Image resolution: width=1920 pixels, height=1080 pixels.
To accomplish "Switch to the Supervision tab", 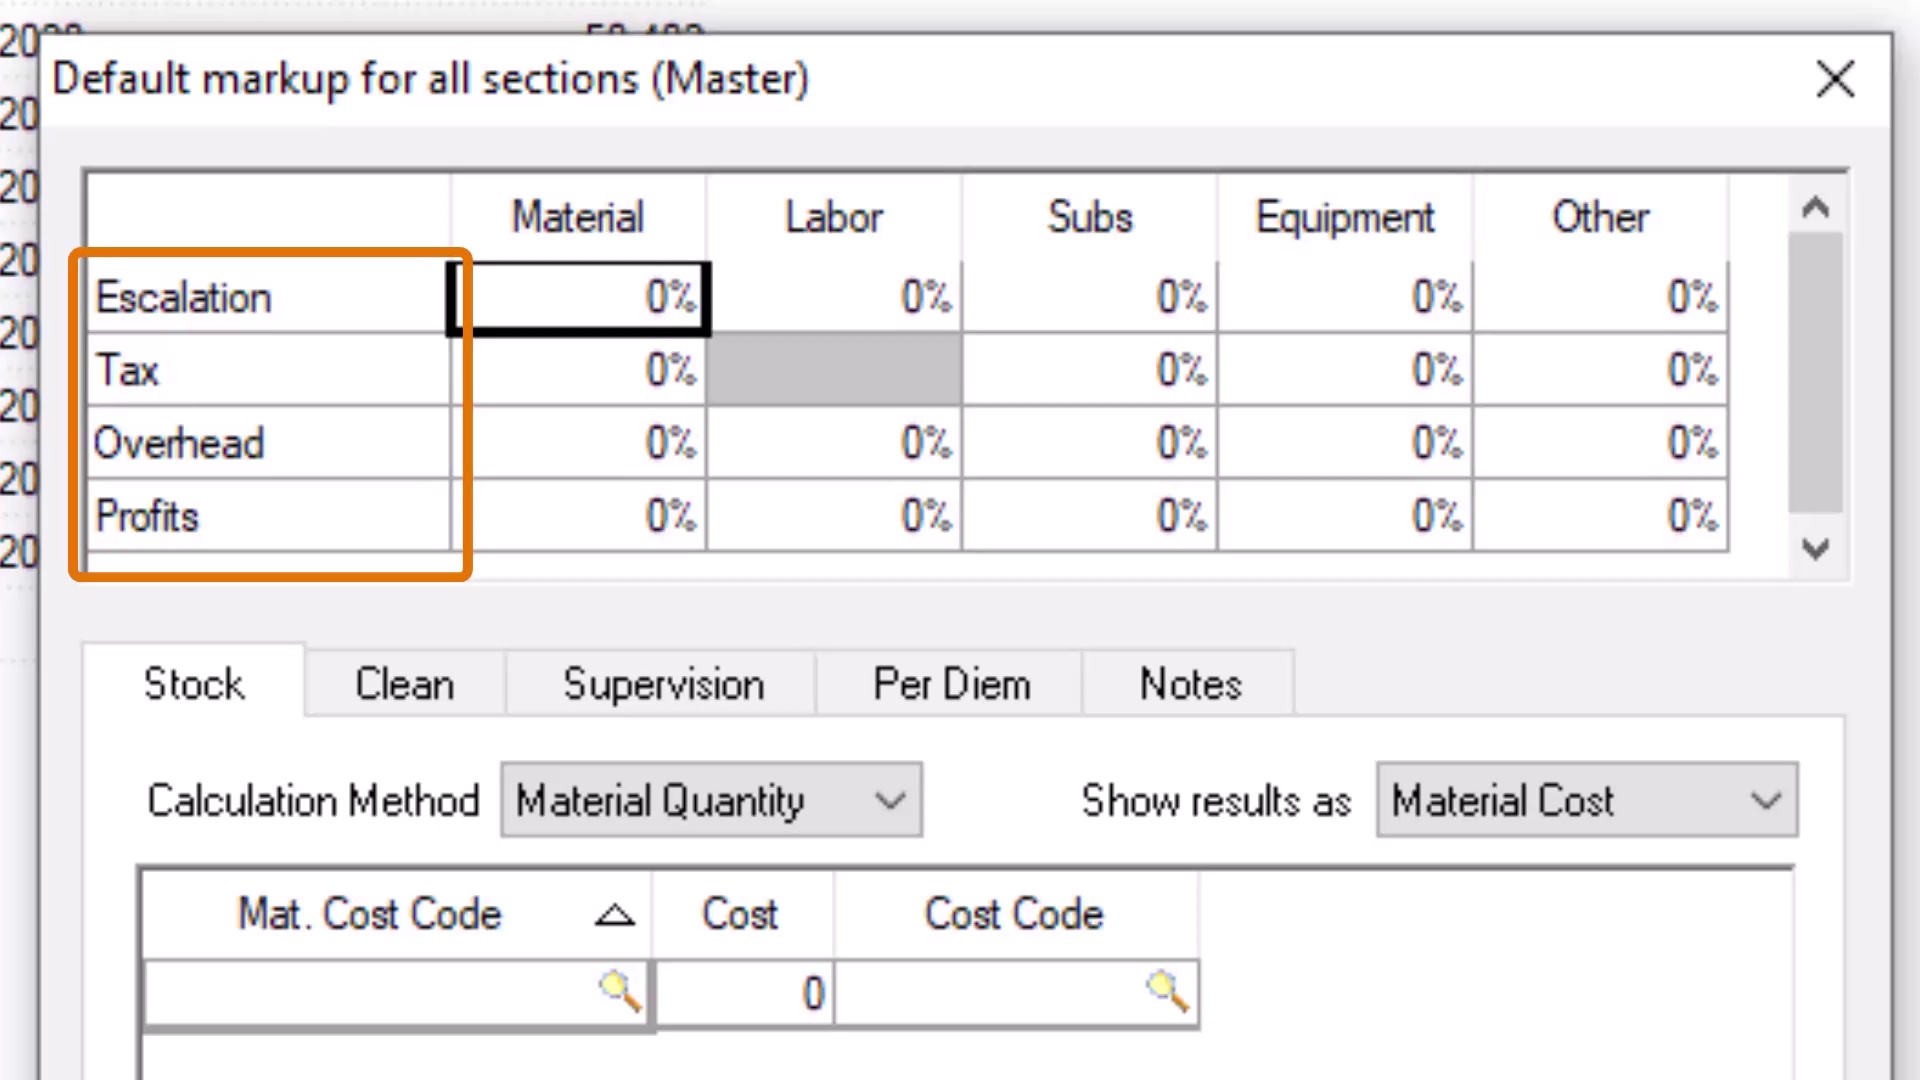I will [662, 685].
